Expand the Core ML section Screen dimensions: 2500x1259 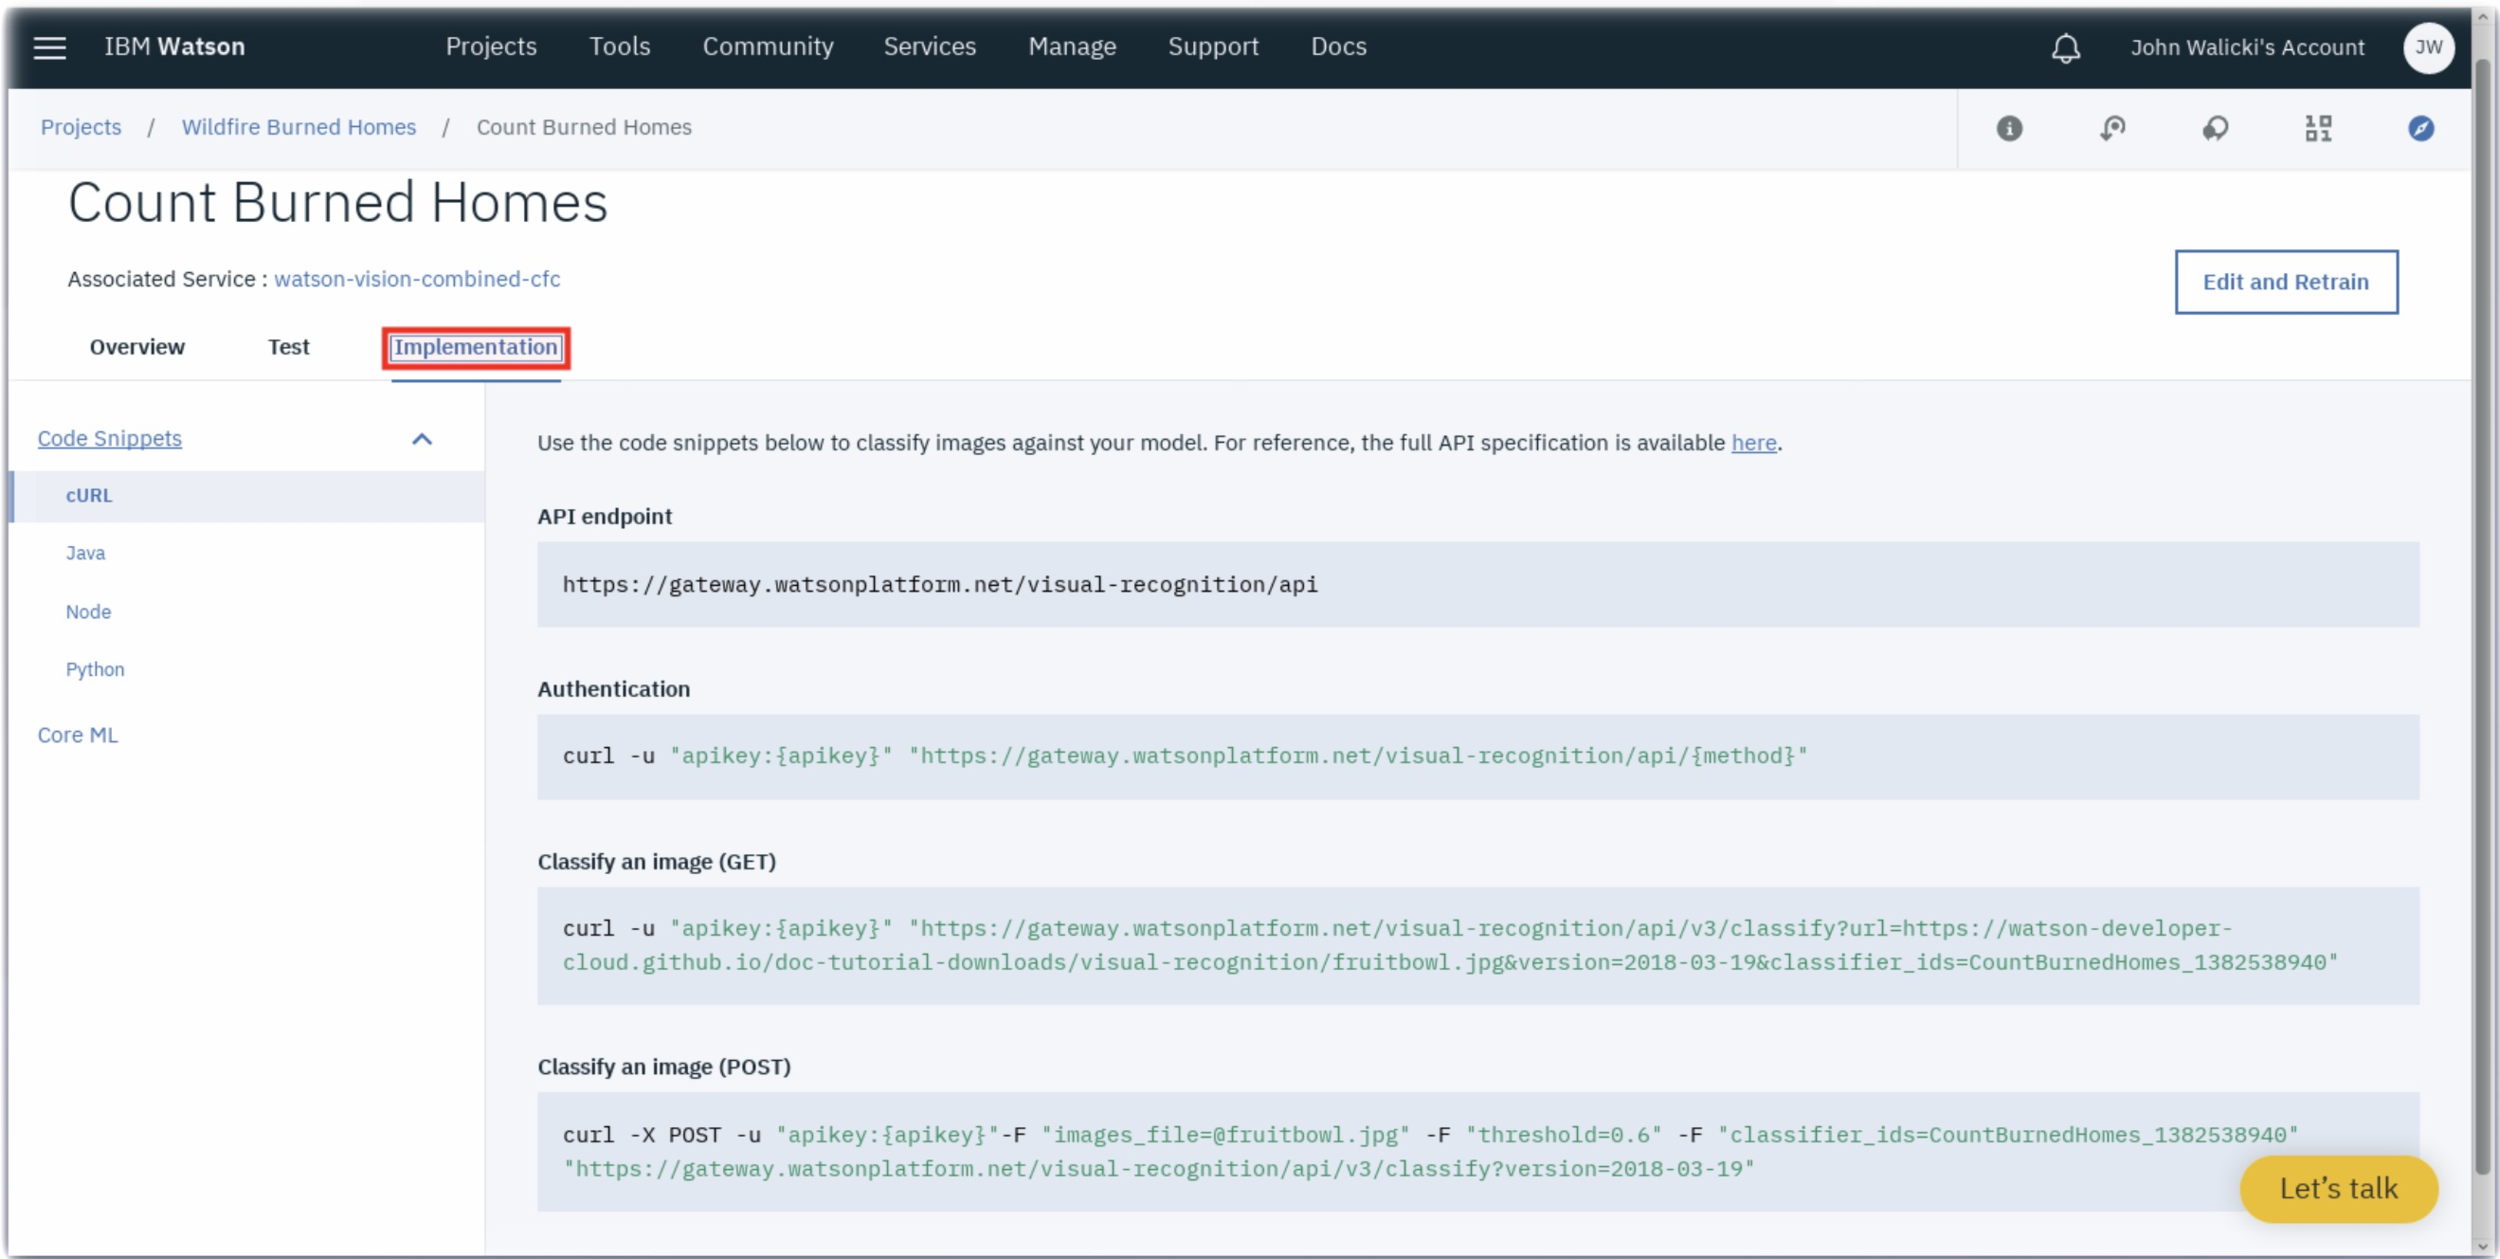point(78,735)
